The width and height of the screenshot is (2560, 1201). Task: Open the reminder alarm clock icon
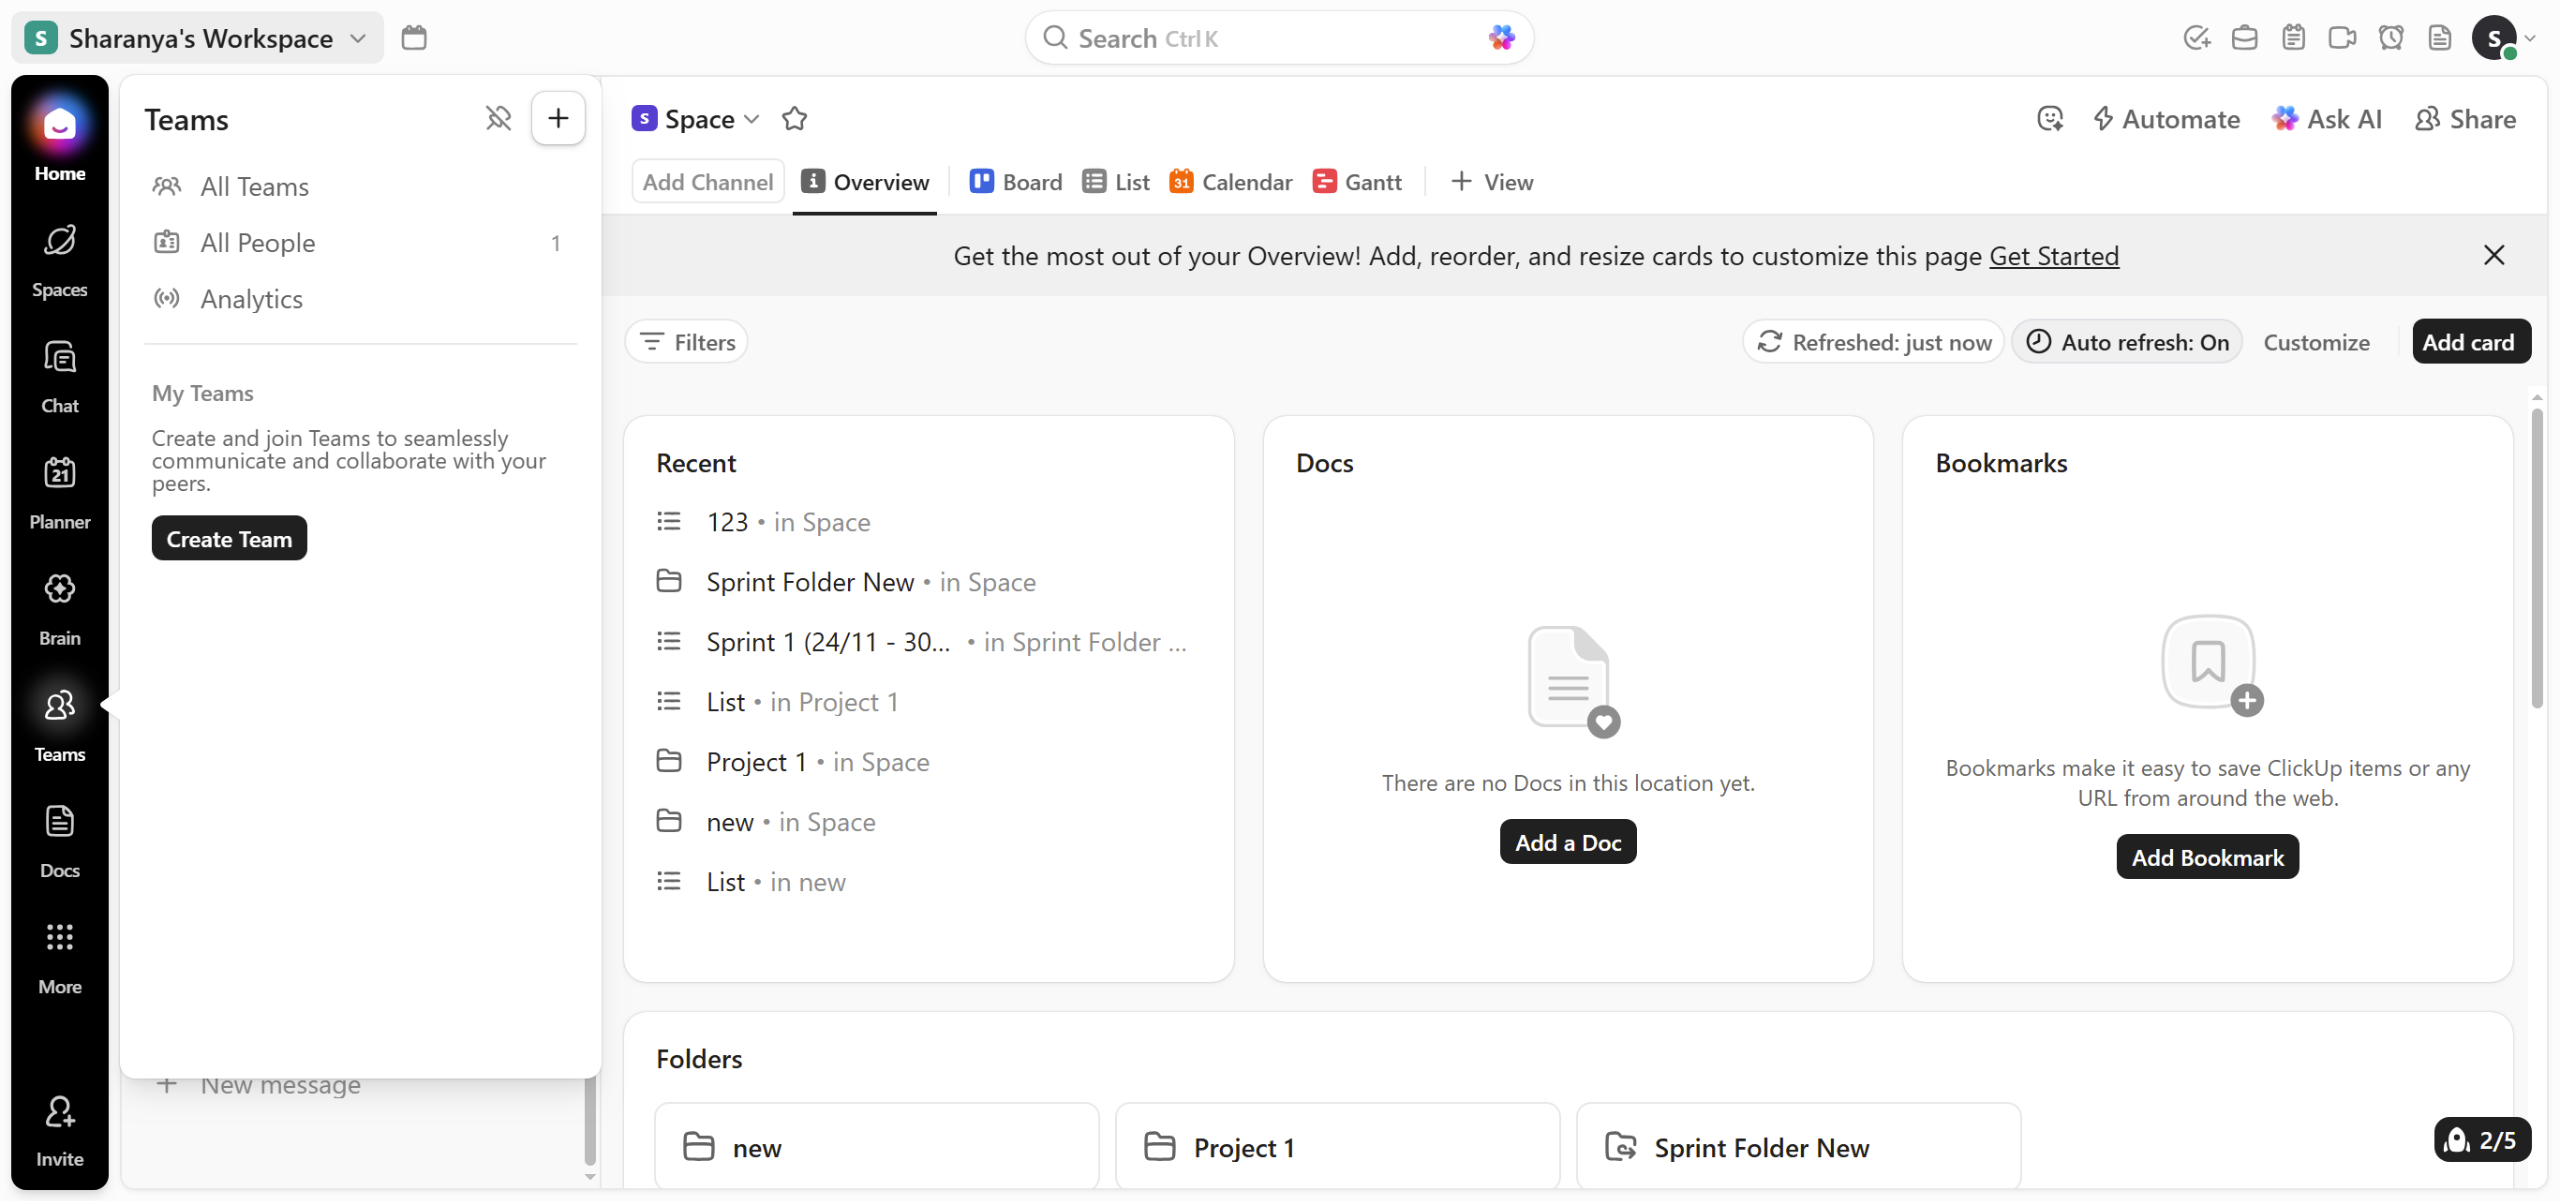coord(2391,38)
